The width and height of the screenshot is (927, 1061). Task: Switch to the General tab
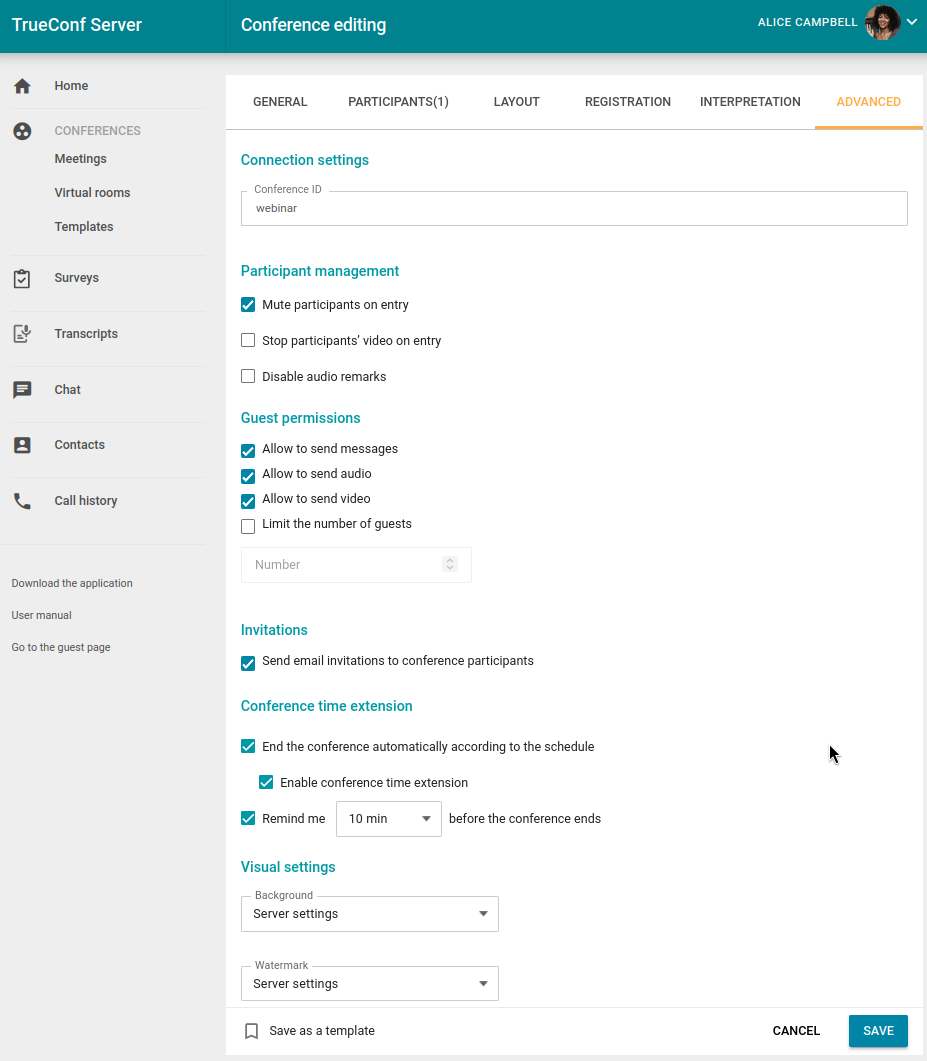tap(280, 102)
